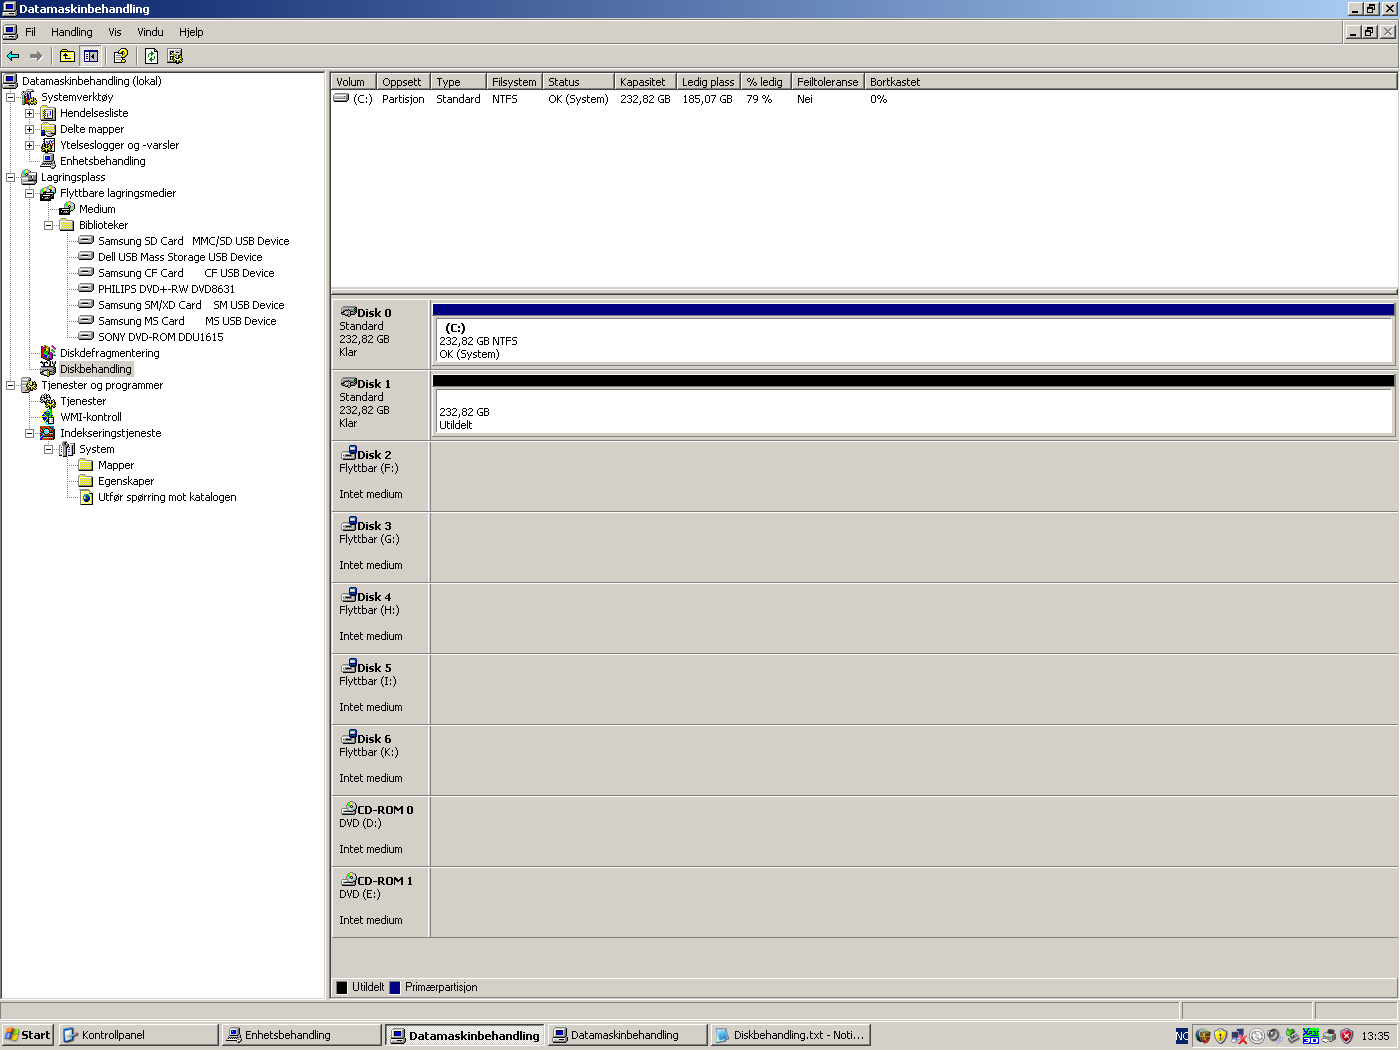This screenshot has height=1050, width=1400.
Task: Collapse the Tjenester og programmer node
Action: [x=11, y=385]
